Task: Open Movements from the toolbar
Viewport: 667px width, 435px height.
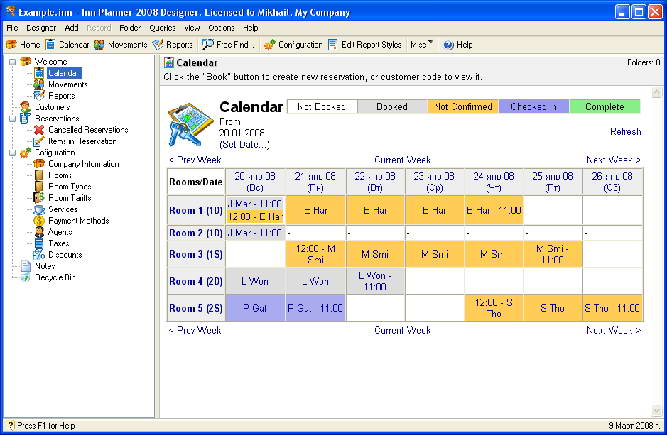Action: click(120, 45)
